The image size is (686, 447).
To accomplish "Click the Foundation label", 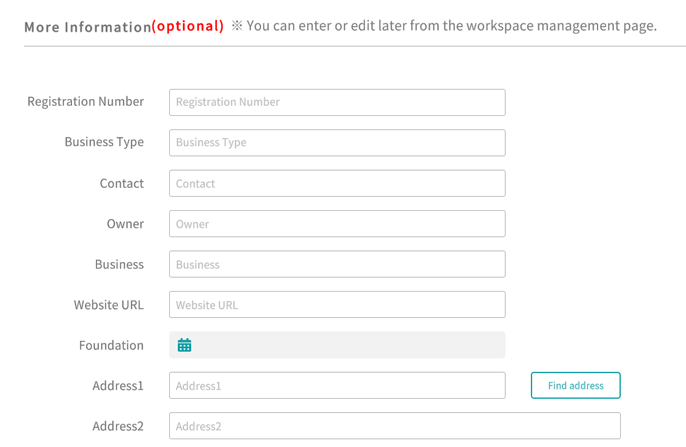I will [111, 345].
